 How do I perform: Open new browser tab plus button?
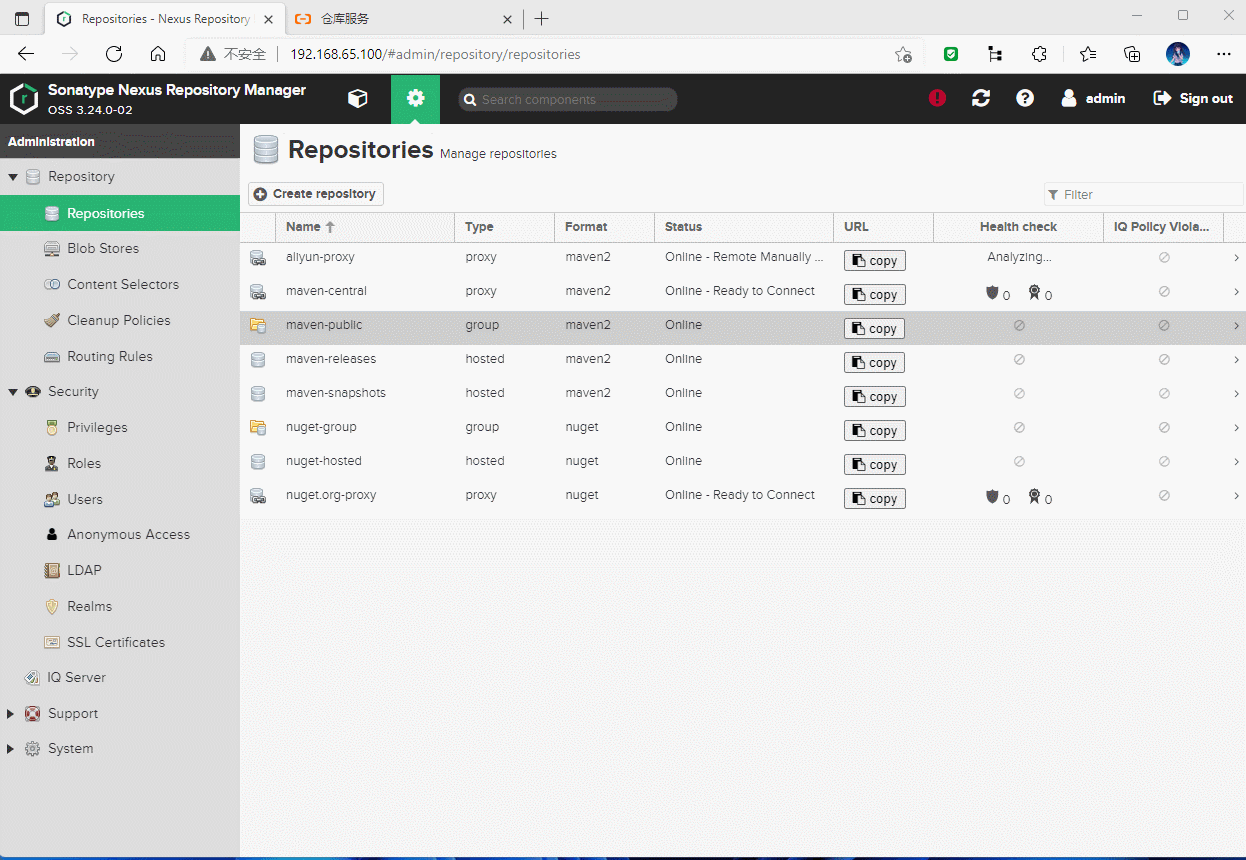[x=541, y=19]
